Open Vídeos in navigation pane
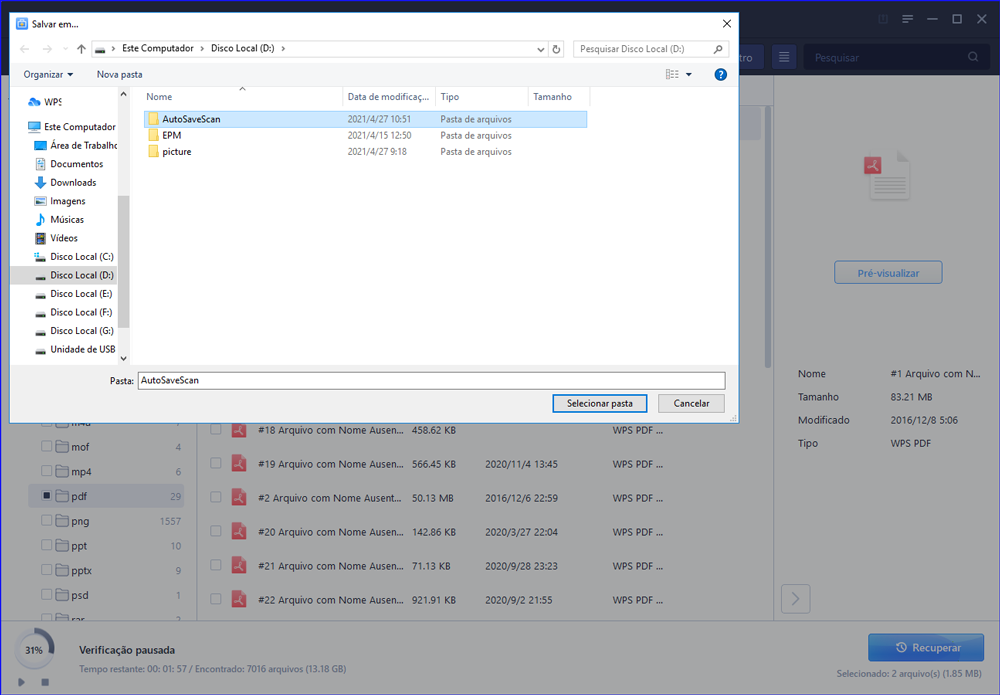 pos(56,238)
